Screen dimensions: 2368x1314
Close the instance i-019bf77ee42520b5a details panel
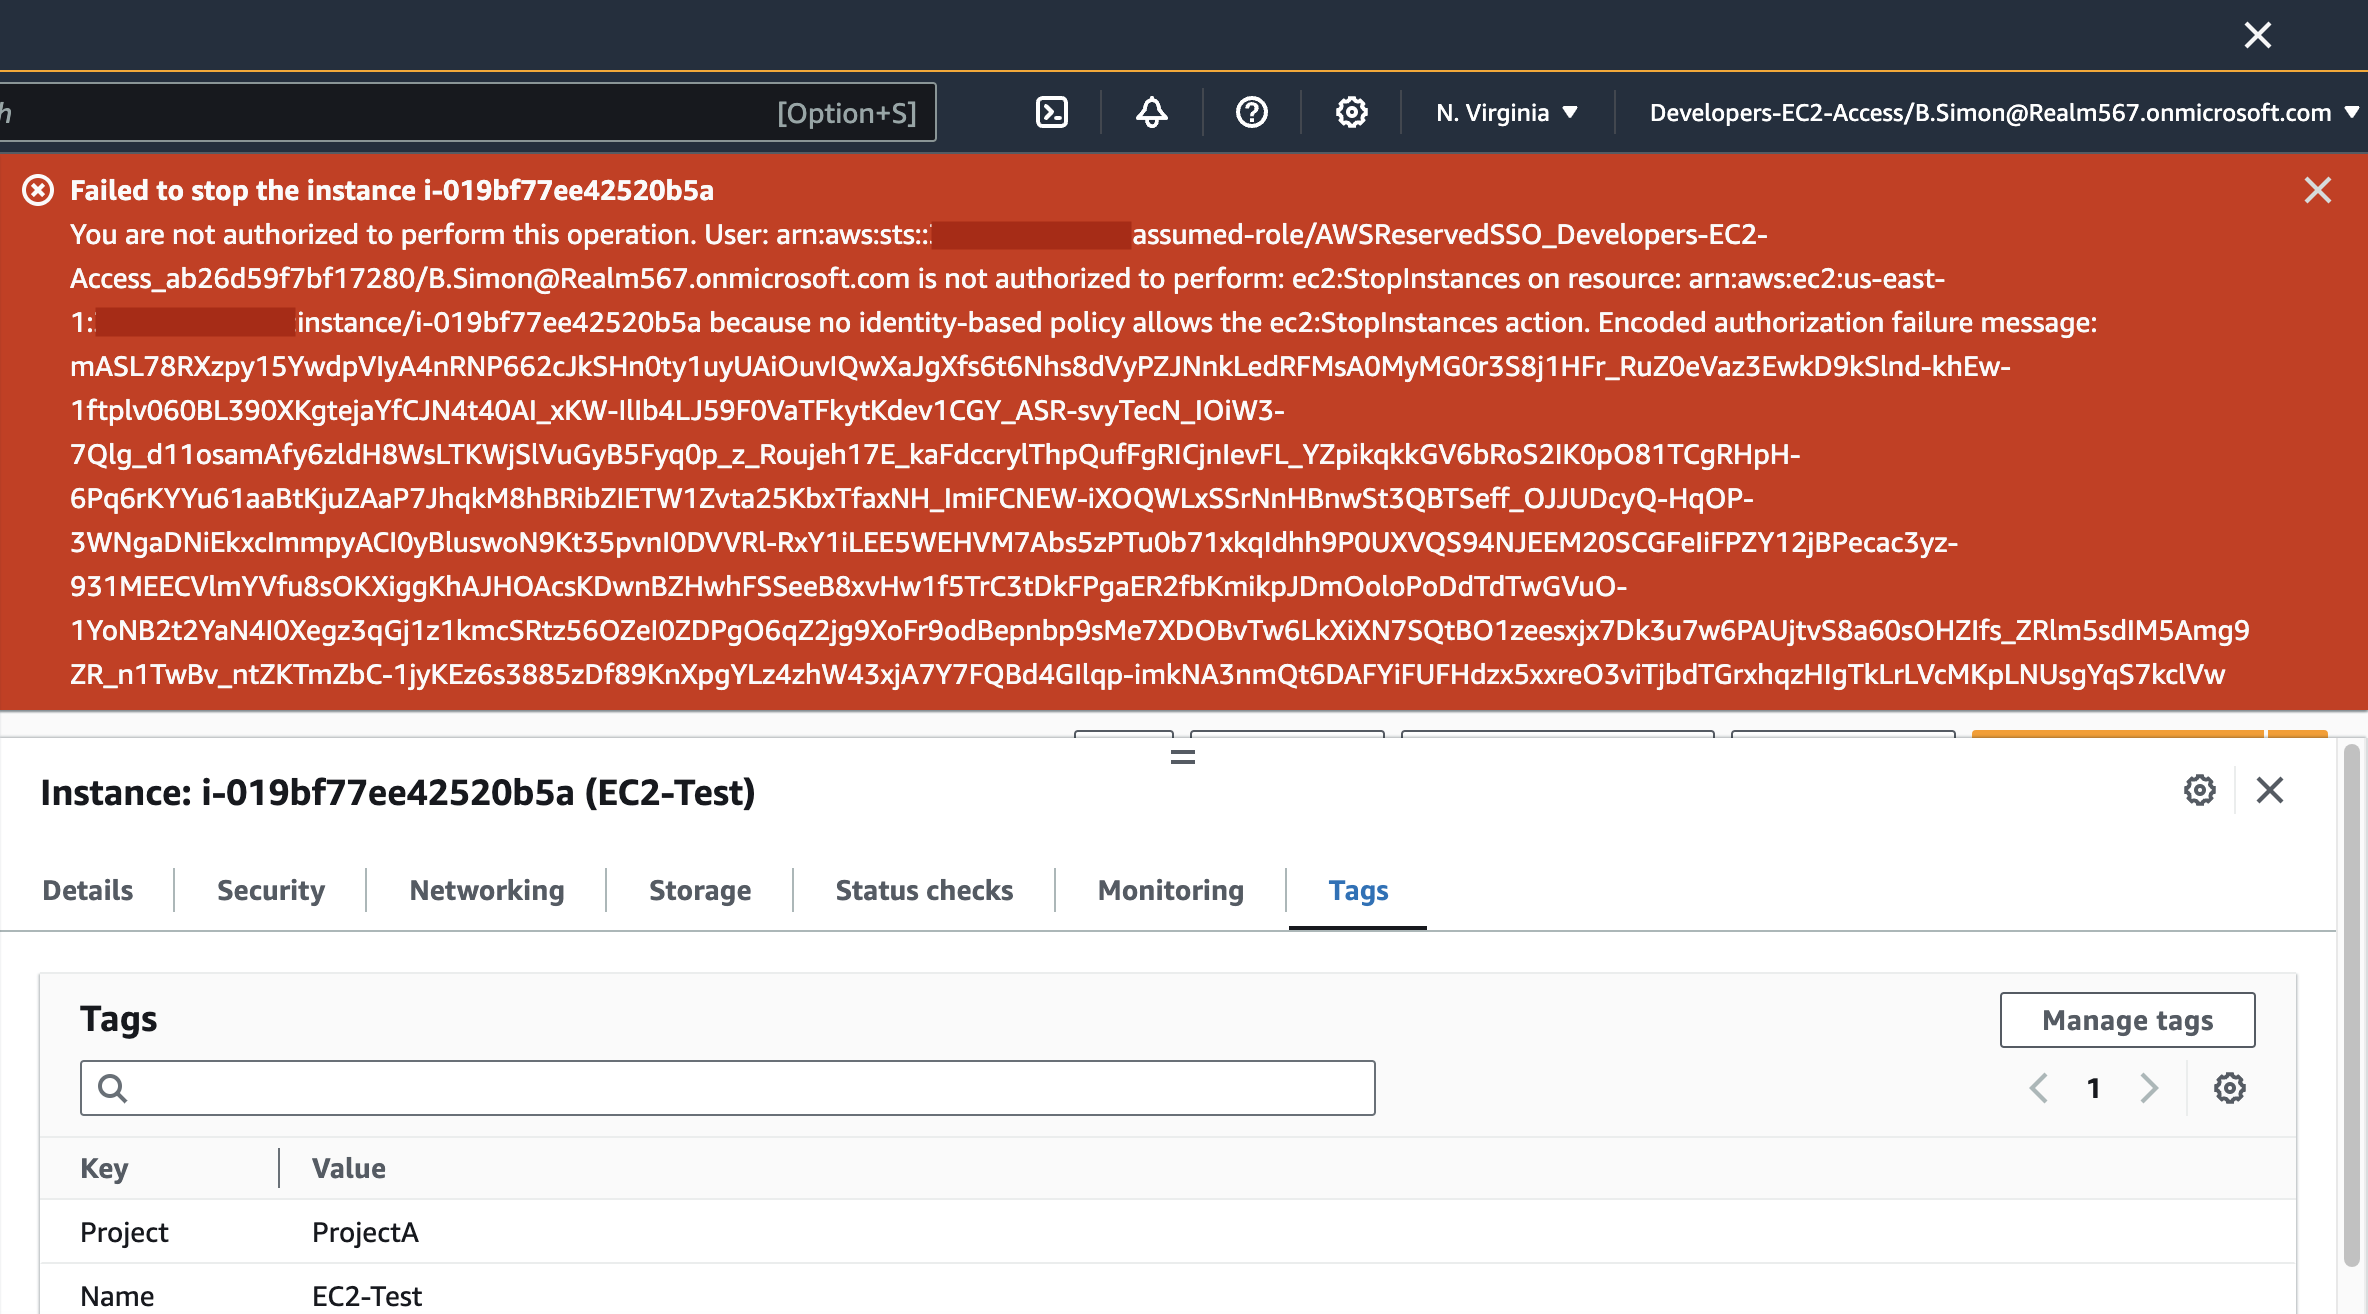[2270, 791]
